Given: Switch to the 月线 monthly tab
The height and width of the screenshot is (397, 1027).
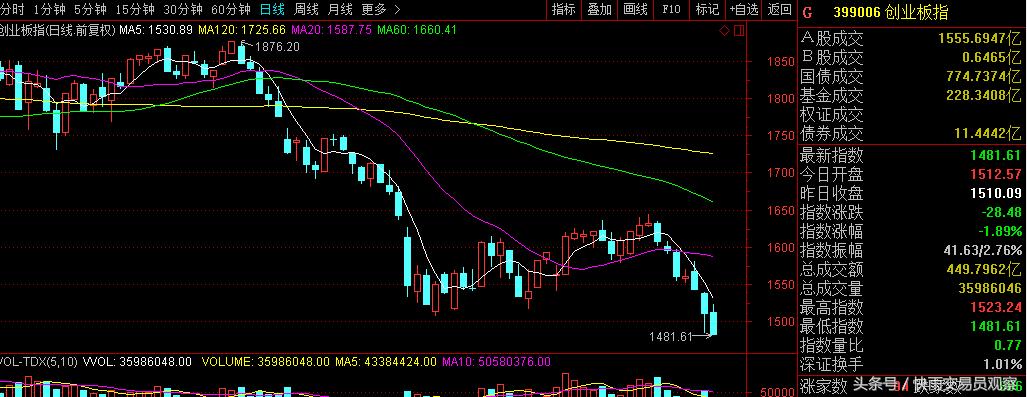Looking at the screenshot, I should (x=340, y=9).
